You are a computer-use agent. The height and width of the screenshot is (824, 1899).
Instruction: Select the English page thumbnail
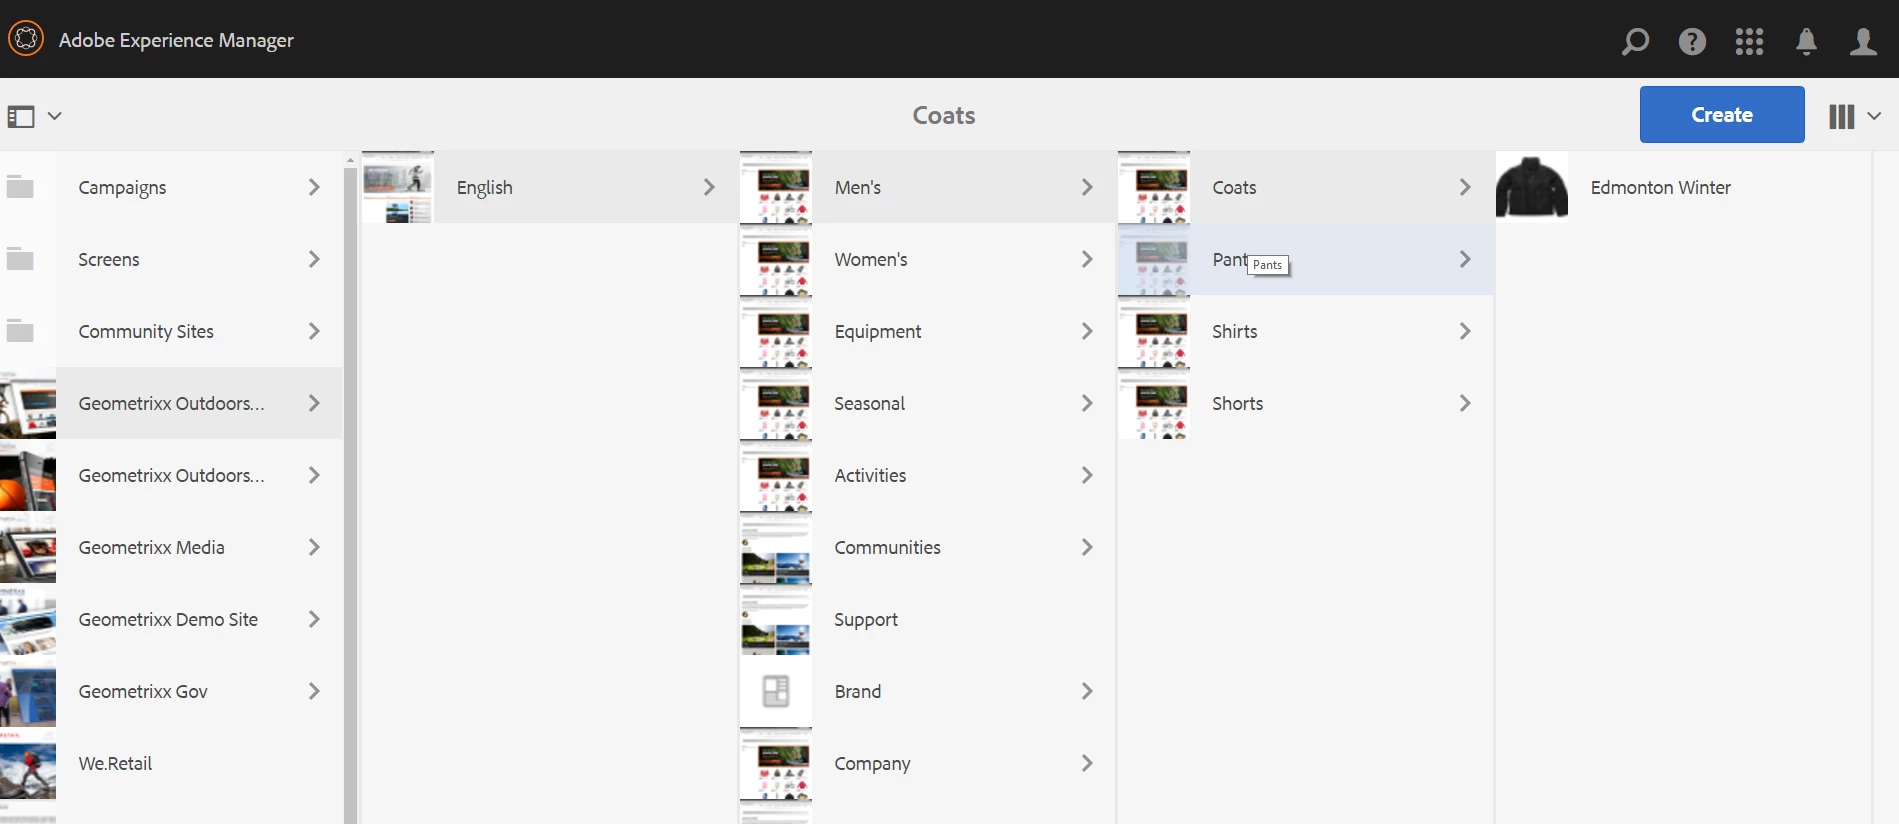[x=397, y=187]
